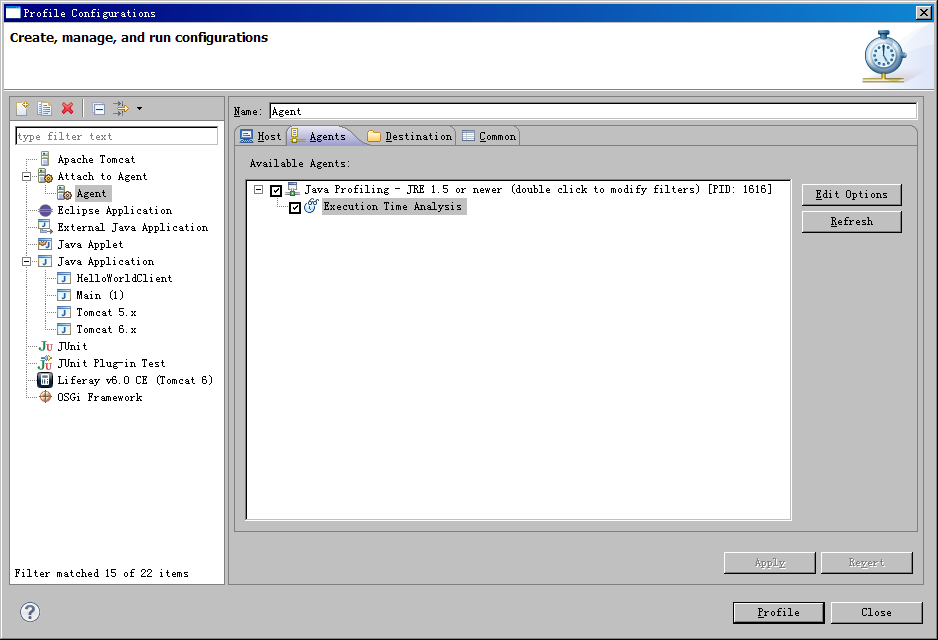Click the Apache Tomcat icon in tree
The height and width of the screenshot is (640, 938).
(45, 159)
